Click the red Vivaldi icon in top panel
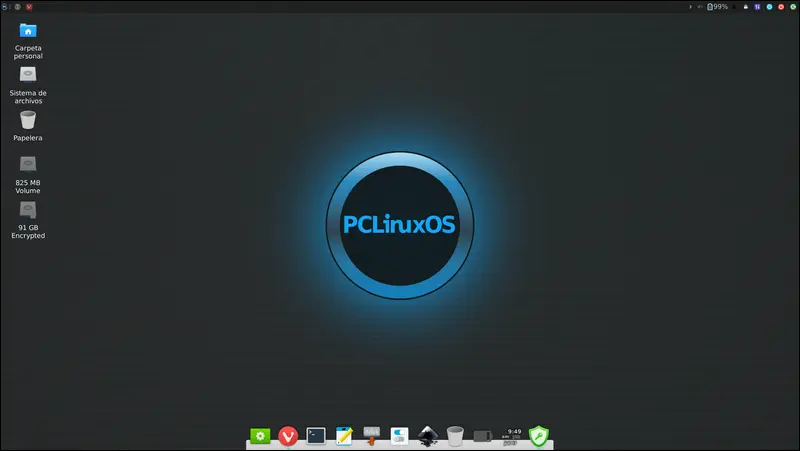 pyautogui.click(x=29, y=7)
